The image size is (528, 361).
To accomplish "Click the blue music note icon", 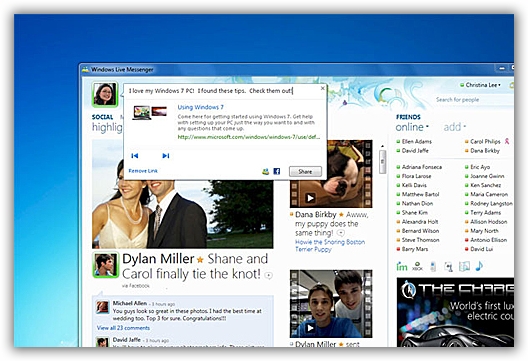I will pos(480,266).
